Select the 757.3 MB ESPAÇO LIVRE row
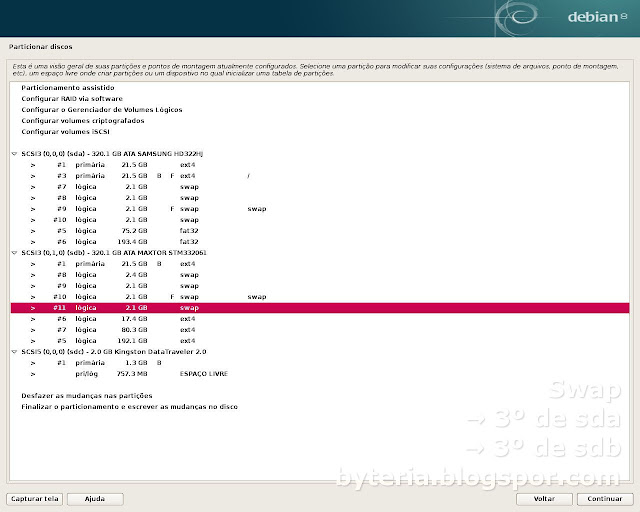640x512 pixels. (150, 374)
